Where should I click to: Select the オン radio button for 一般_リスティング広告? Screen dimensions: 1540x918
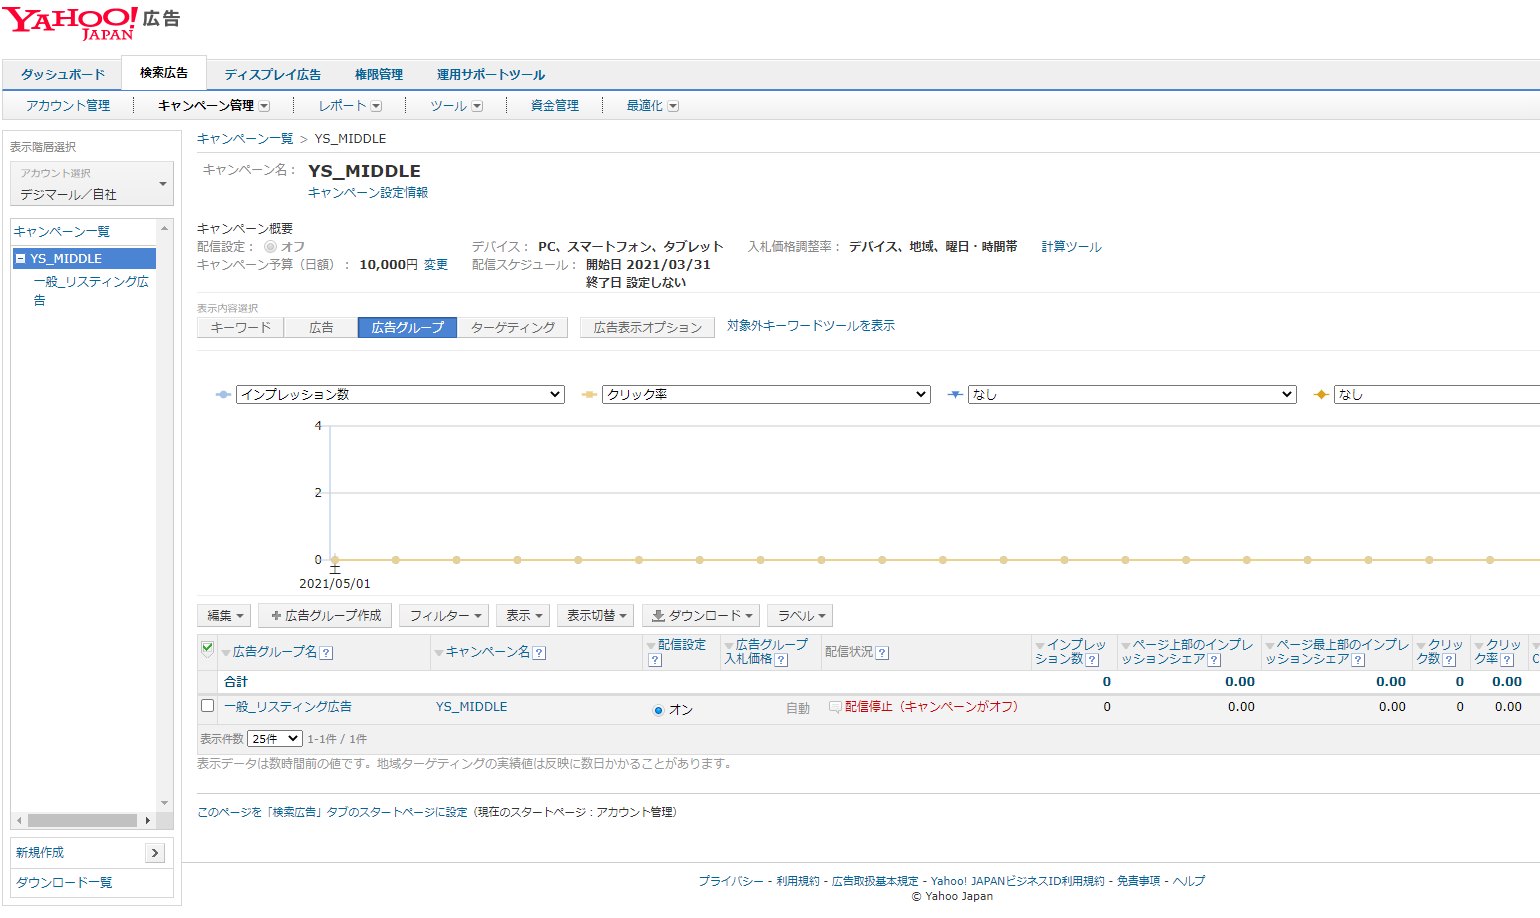(658, 710)
